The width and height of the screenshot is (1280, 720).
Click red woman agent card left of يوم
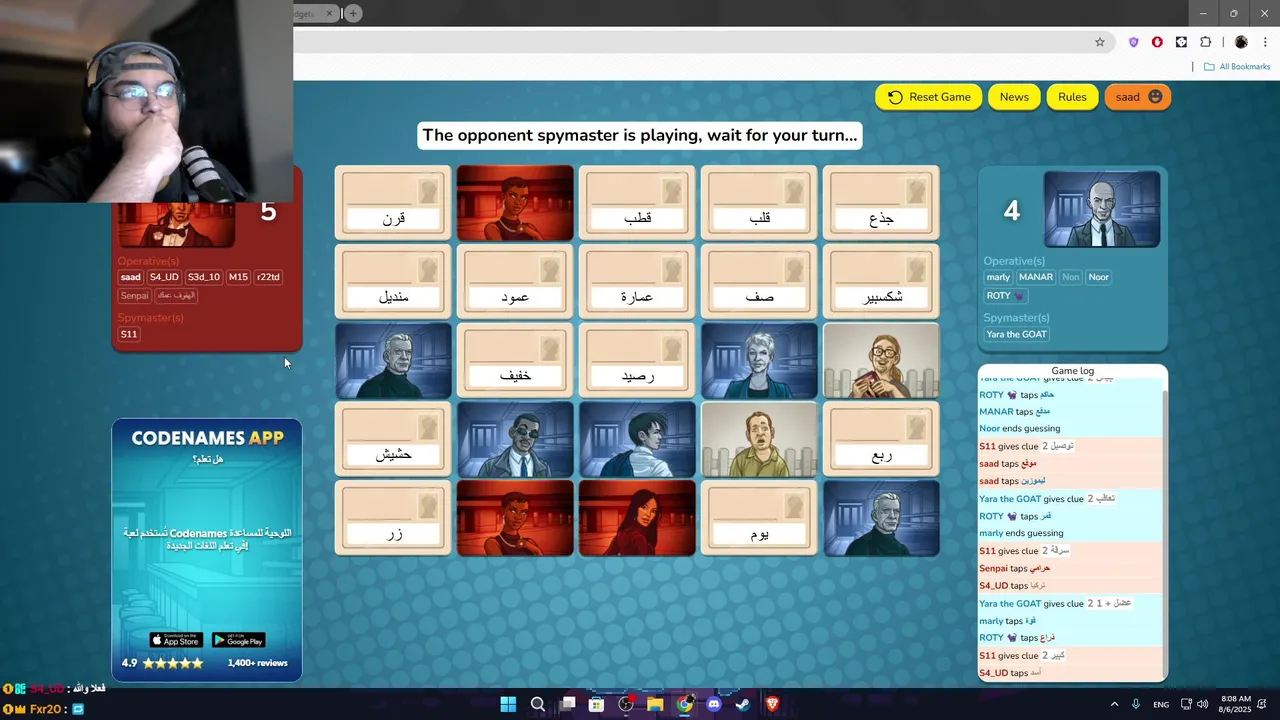click(637, 518)
